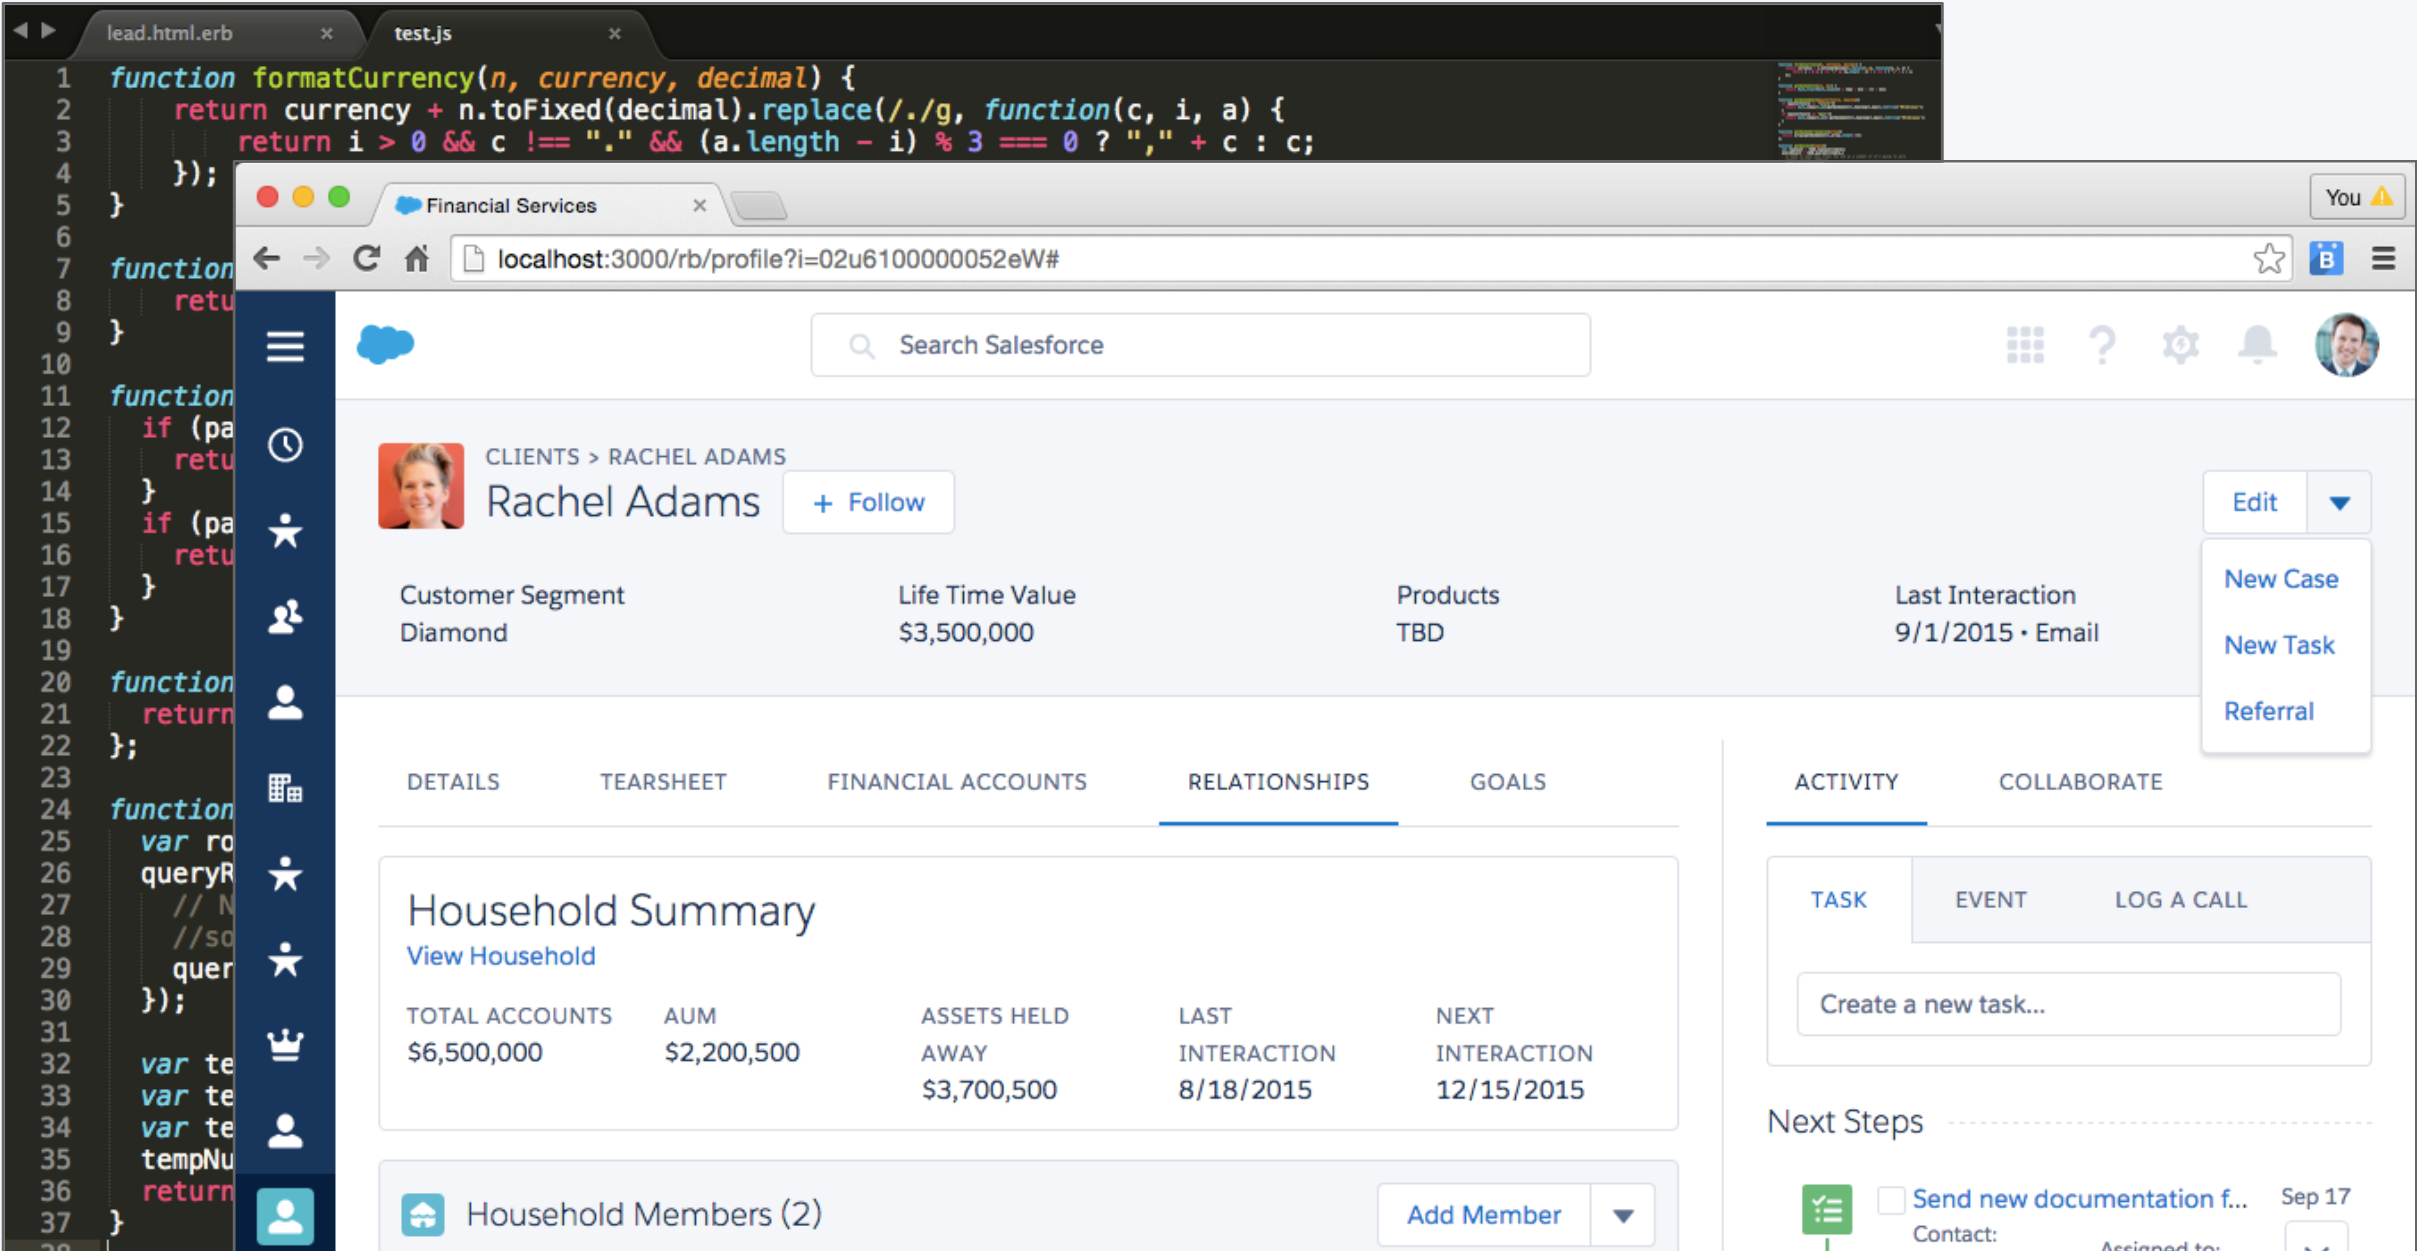The image size is (2417, 1251).
Task: Switch to Financial Accounts tab
Action: coord(956,782)
